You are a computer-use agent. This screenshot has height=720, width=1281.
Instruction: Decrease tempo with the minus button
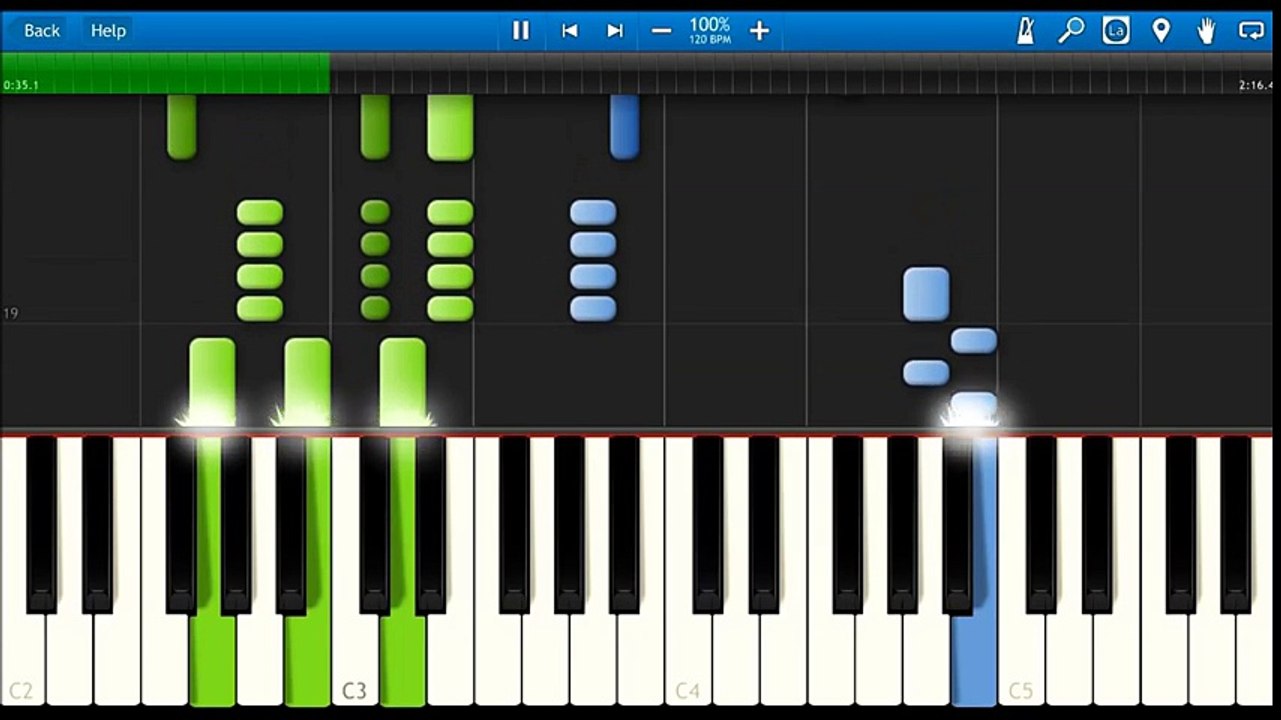tap(661, 31)
